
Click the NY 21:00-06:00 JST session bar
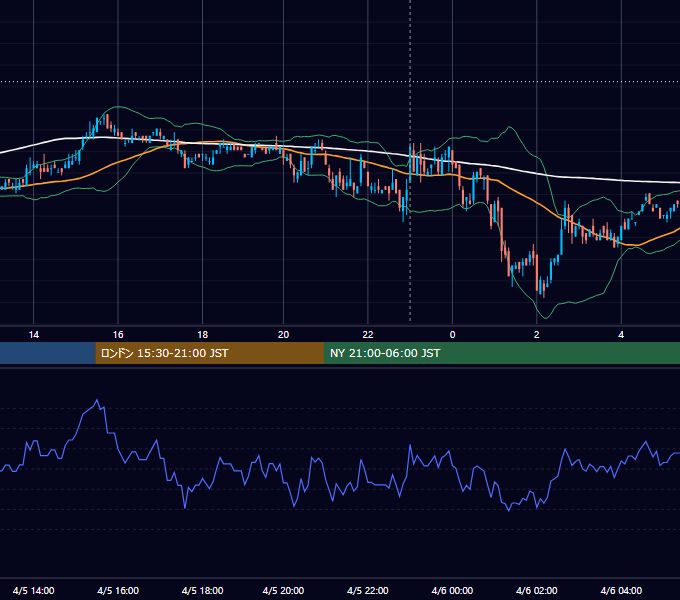click(502, 353)
